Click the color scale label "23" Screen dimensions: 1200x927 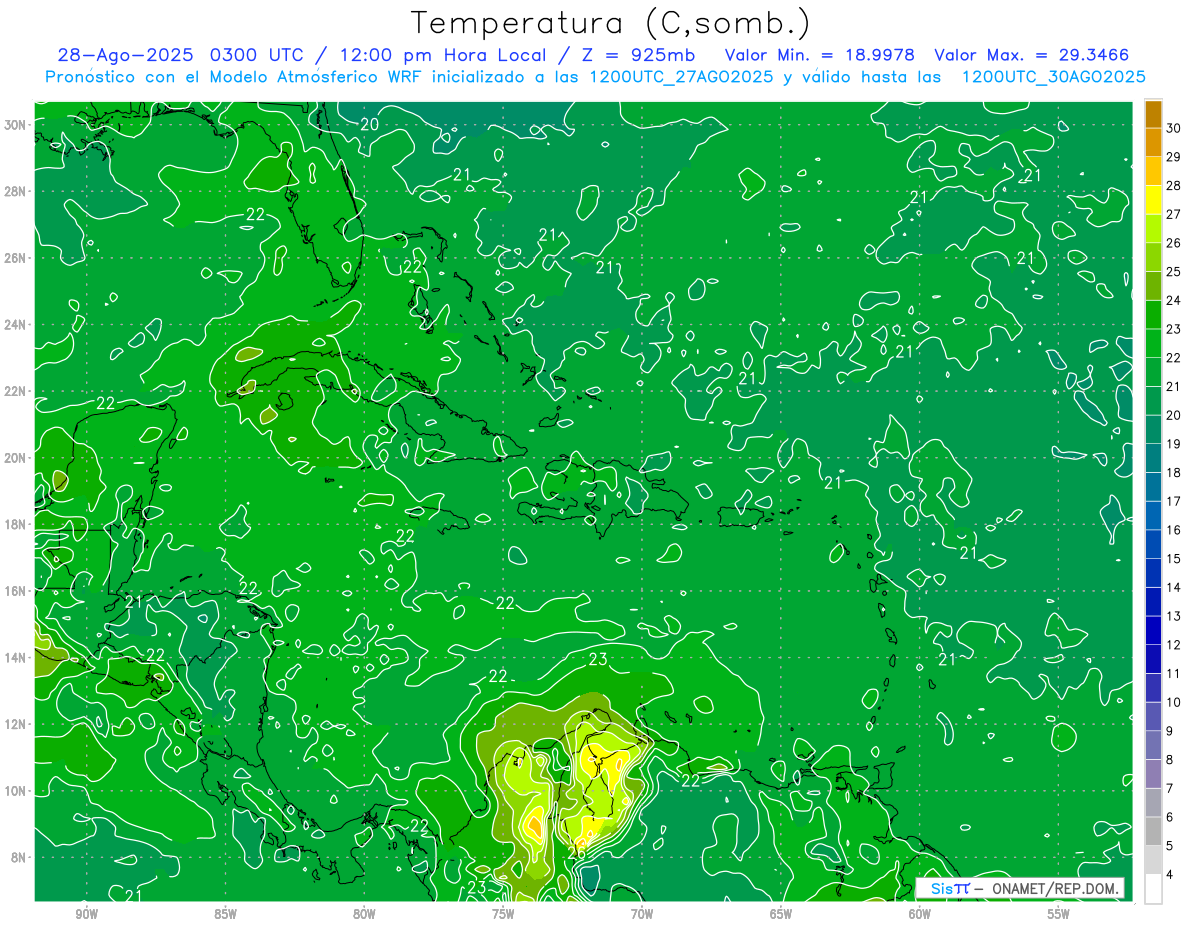coord(1174,329)
